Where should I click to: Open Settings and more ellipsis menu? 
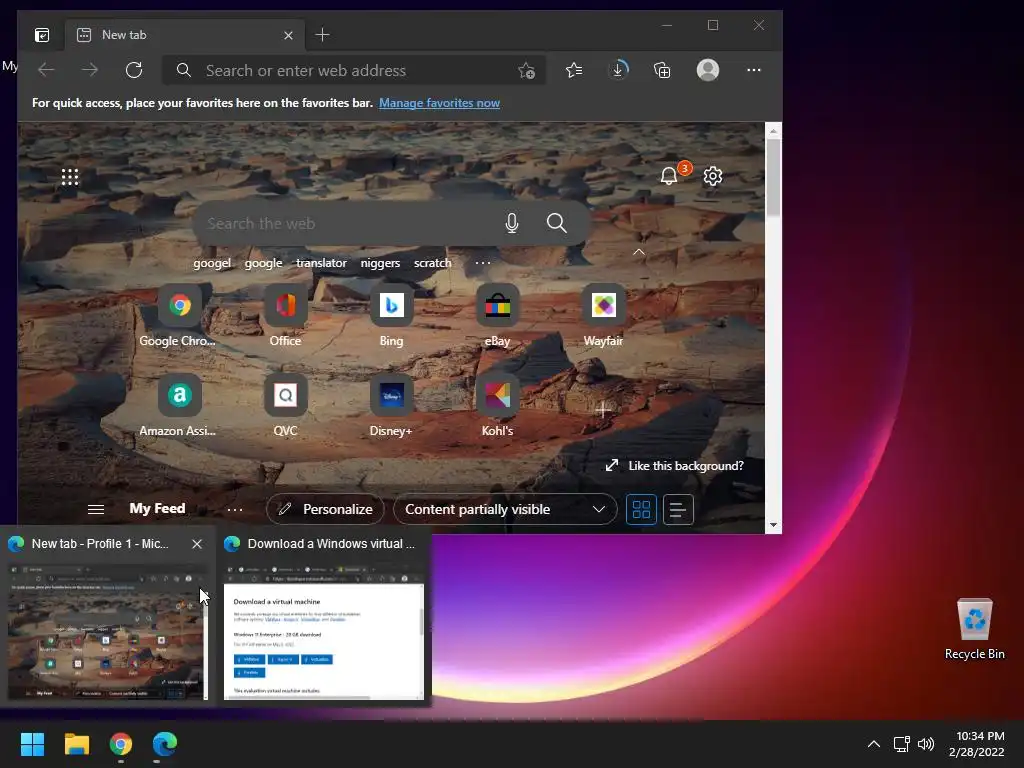[754, 70]
